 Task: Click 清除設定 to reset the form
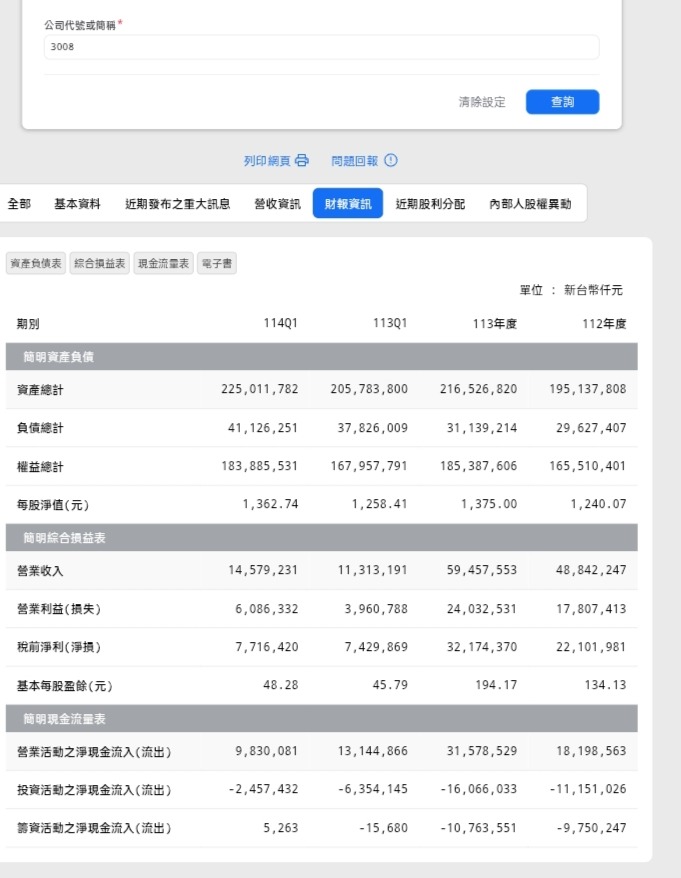tap(482, 102)
